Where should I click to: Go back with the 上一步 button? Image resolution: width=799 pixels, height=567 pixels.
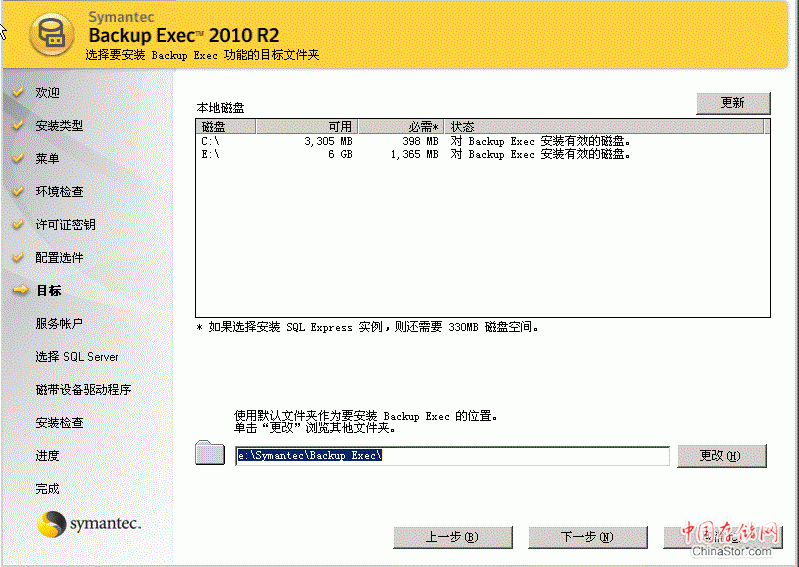[451, 537]
